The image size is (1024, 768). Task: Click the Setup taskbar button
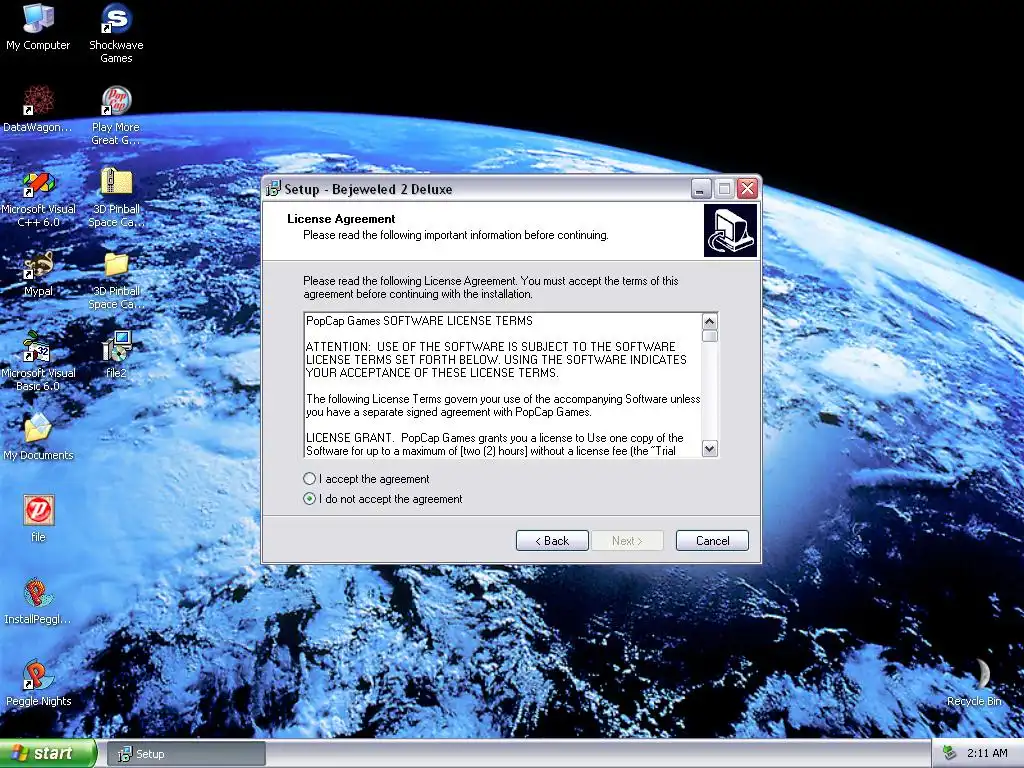point(185,754)
